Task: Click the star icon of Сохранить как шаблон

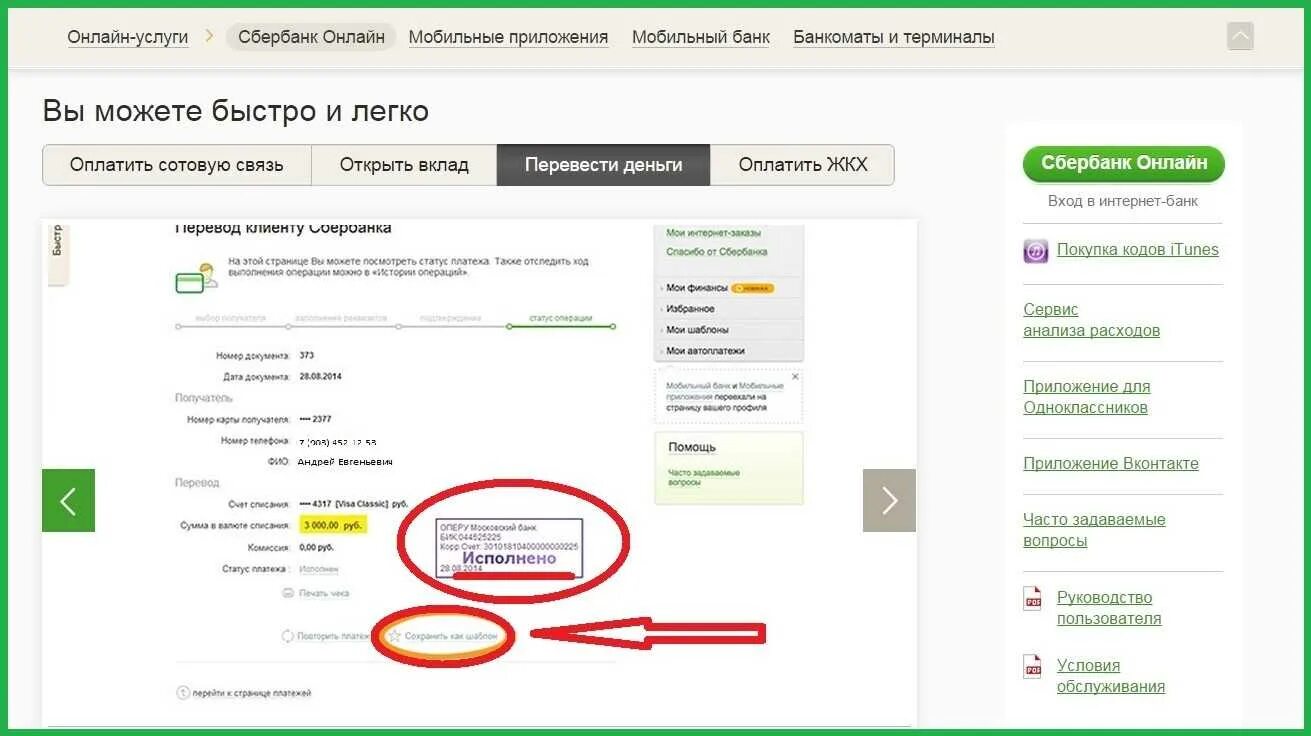Action: 395,635
